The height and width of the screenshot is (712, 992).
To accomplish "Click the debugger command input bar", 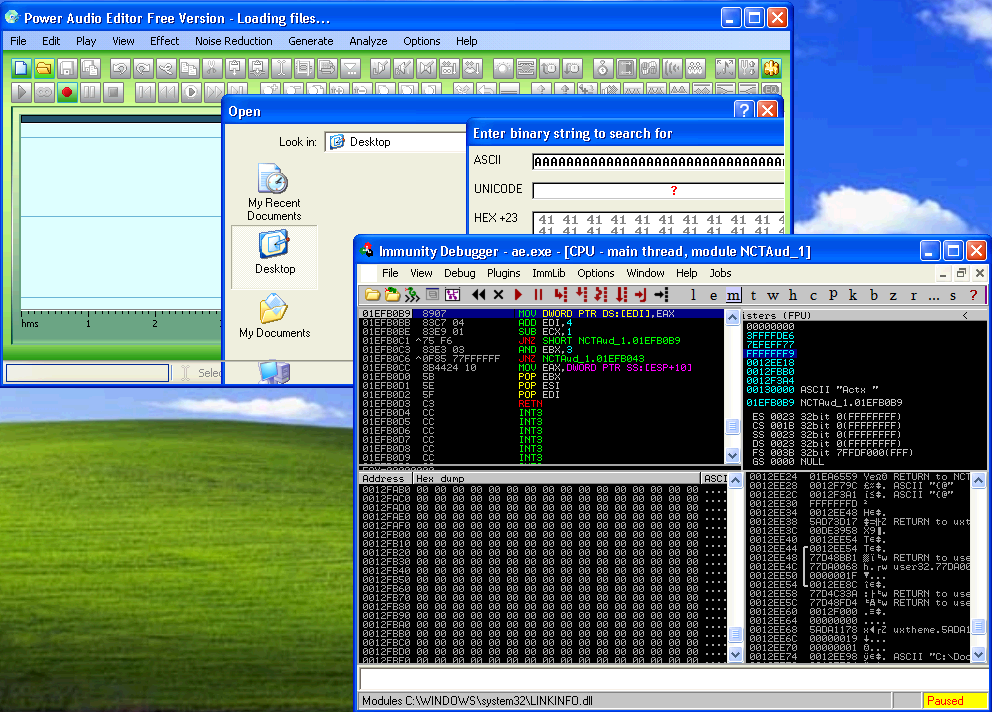I will click(x=672, y=678).
